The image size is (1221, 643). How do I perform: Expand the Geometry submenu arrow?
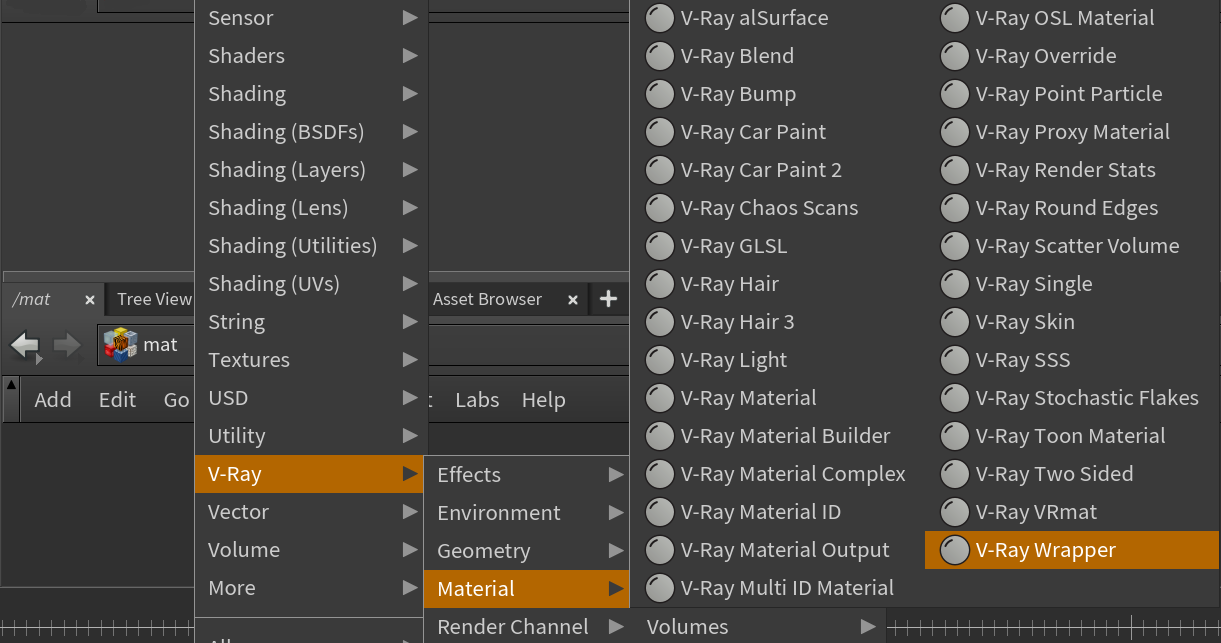[x=616, y=551]
